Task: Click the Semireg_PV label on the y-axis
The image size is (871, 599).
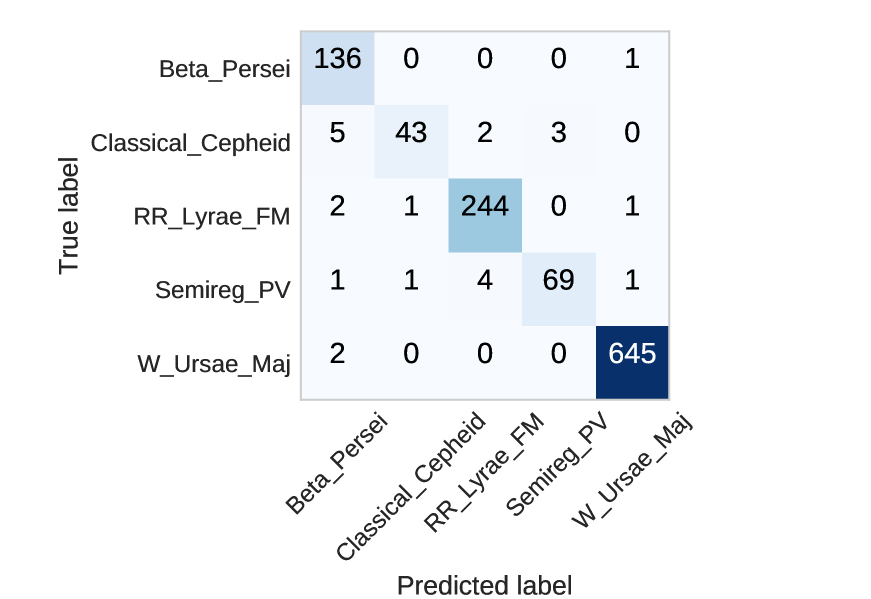Action: (222, 290)
